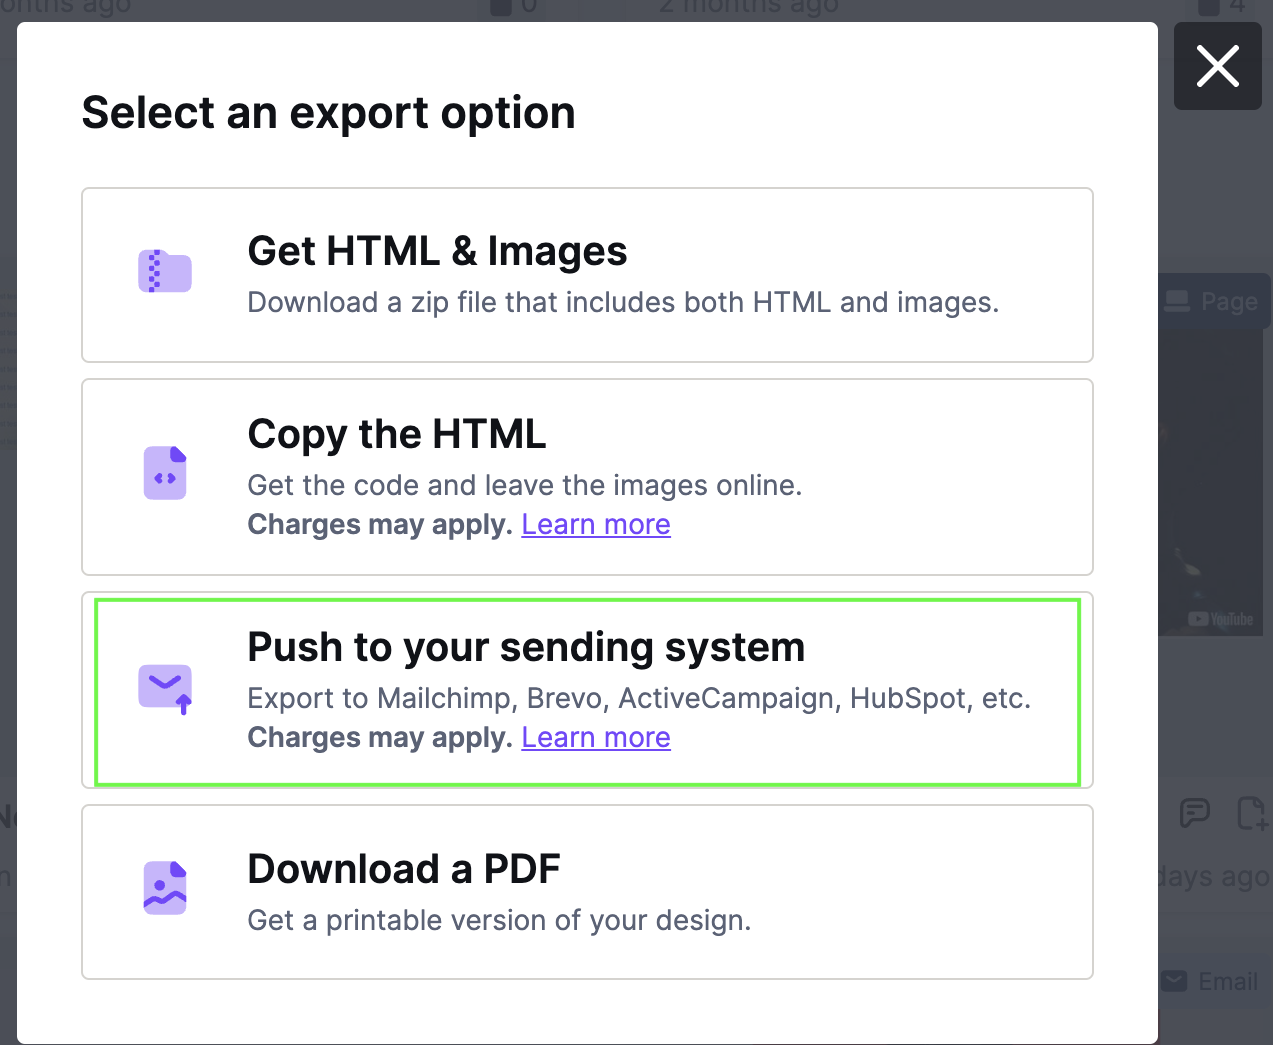
Task: Click 'Download a zip file' description text
Action: point(623,302)
